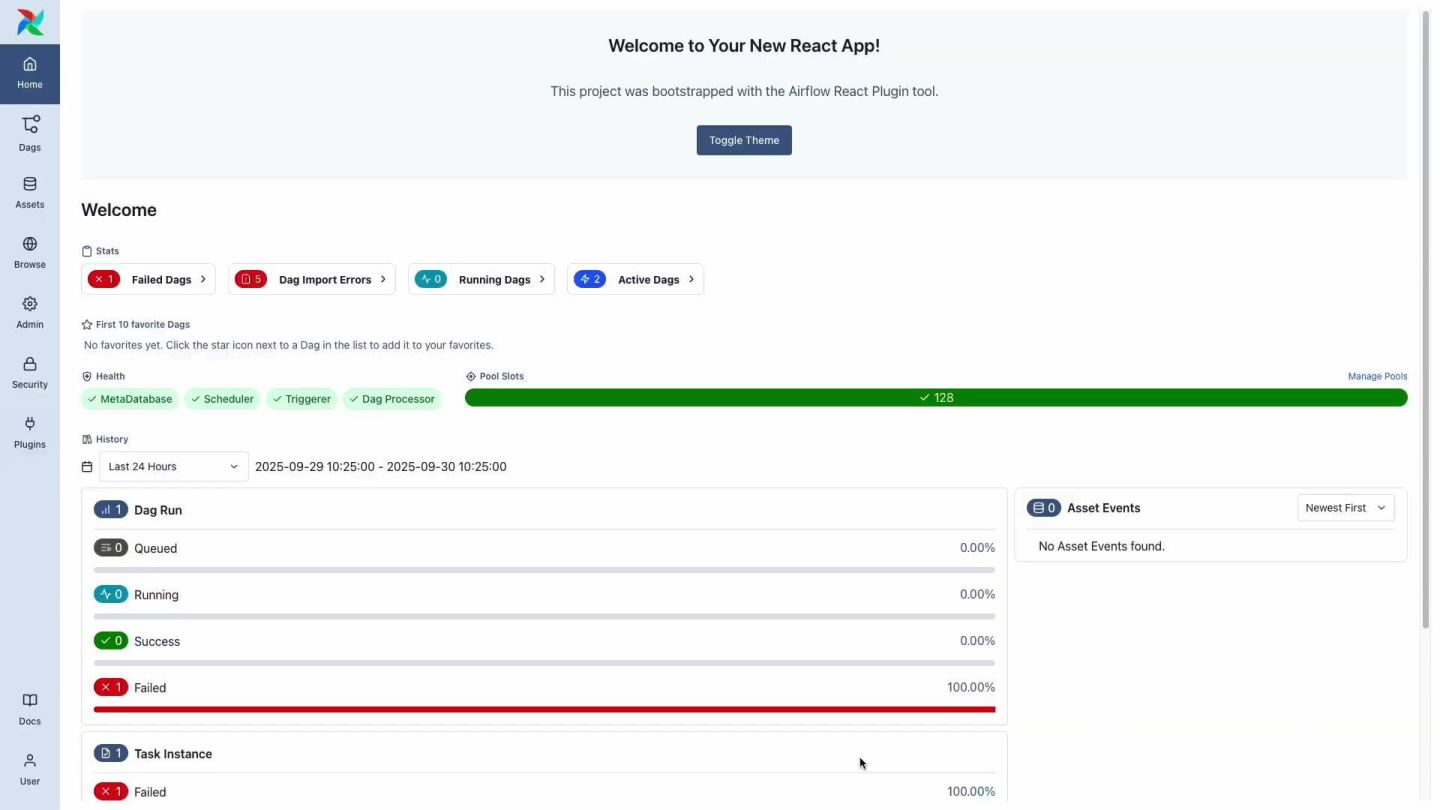Click the Running row label in Dag Run
The height and width of the screenshot is (810, 1440).
156,595
